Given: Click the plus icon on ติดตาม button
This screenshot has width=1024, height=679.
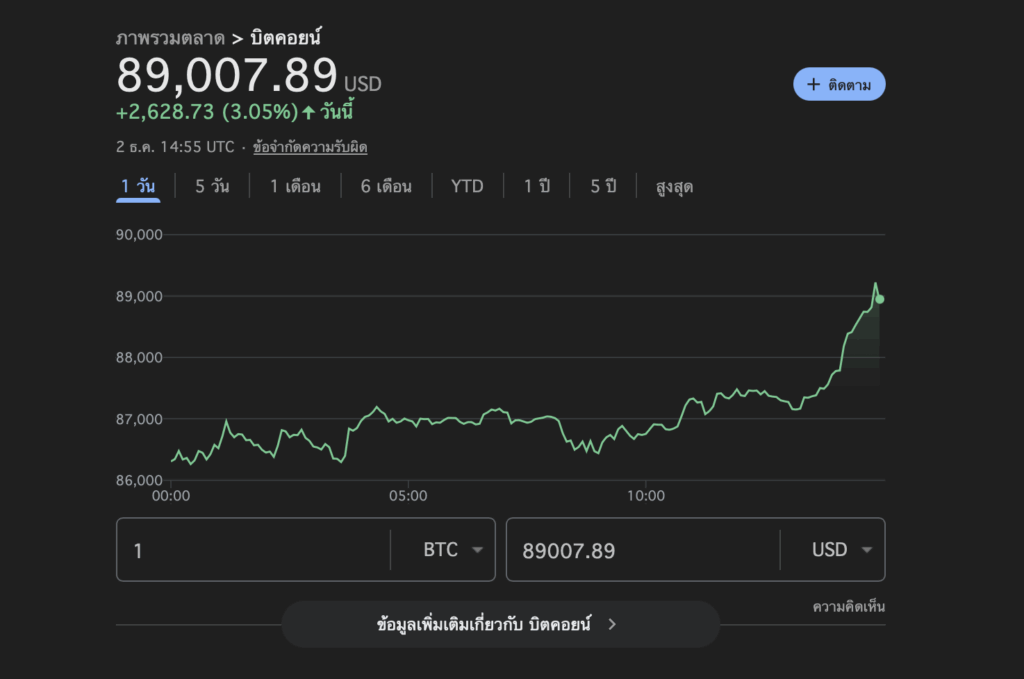Looking at the screenshot, I should (813, 85).
